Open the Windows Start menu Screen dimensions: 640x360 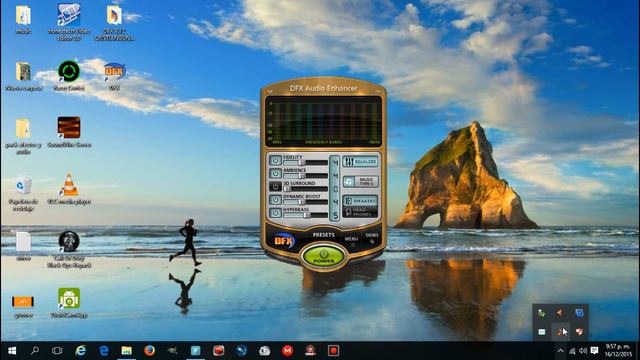pos(12,351)
